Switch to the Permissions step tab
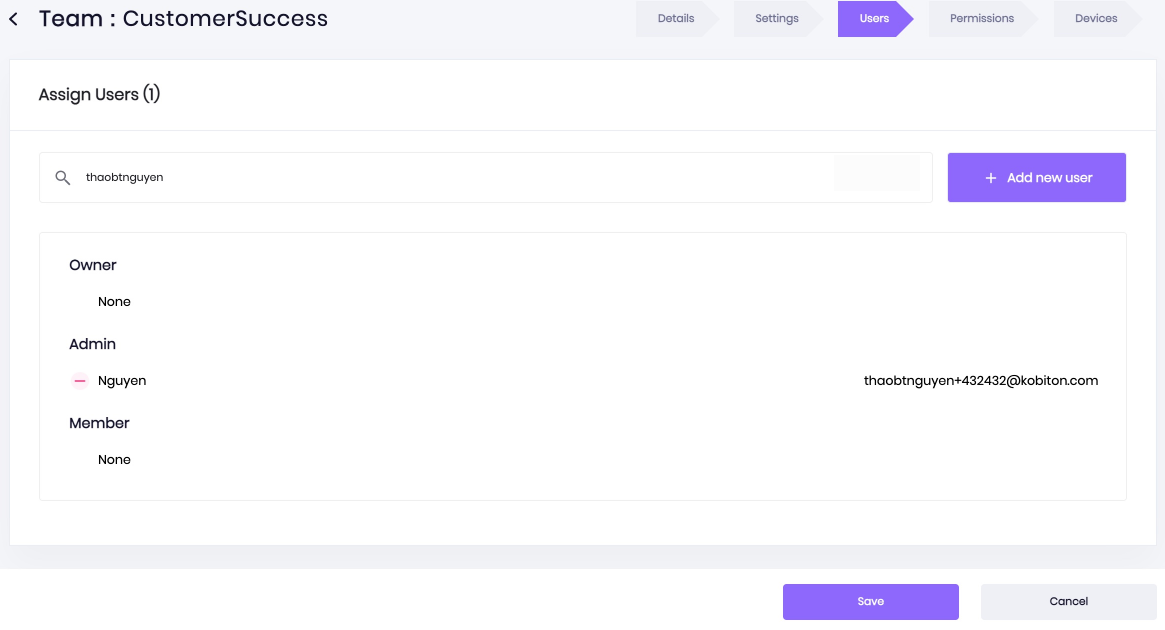 [x=981, y=19]
